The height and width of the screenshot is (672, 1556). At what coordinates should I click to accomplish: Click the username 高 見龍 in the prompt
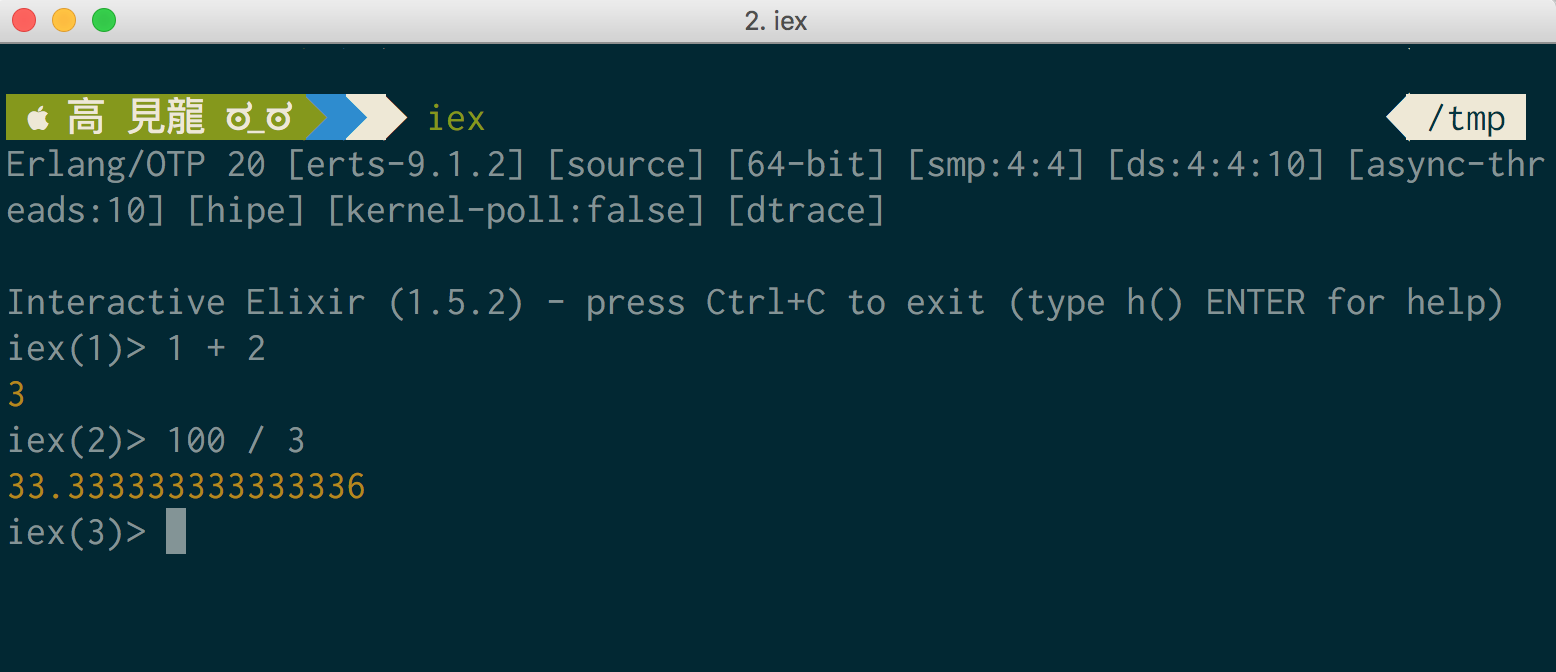136,118
